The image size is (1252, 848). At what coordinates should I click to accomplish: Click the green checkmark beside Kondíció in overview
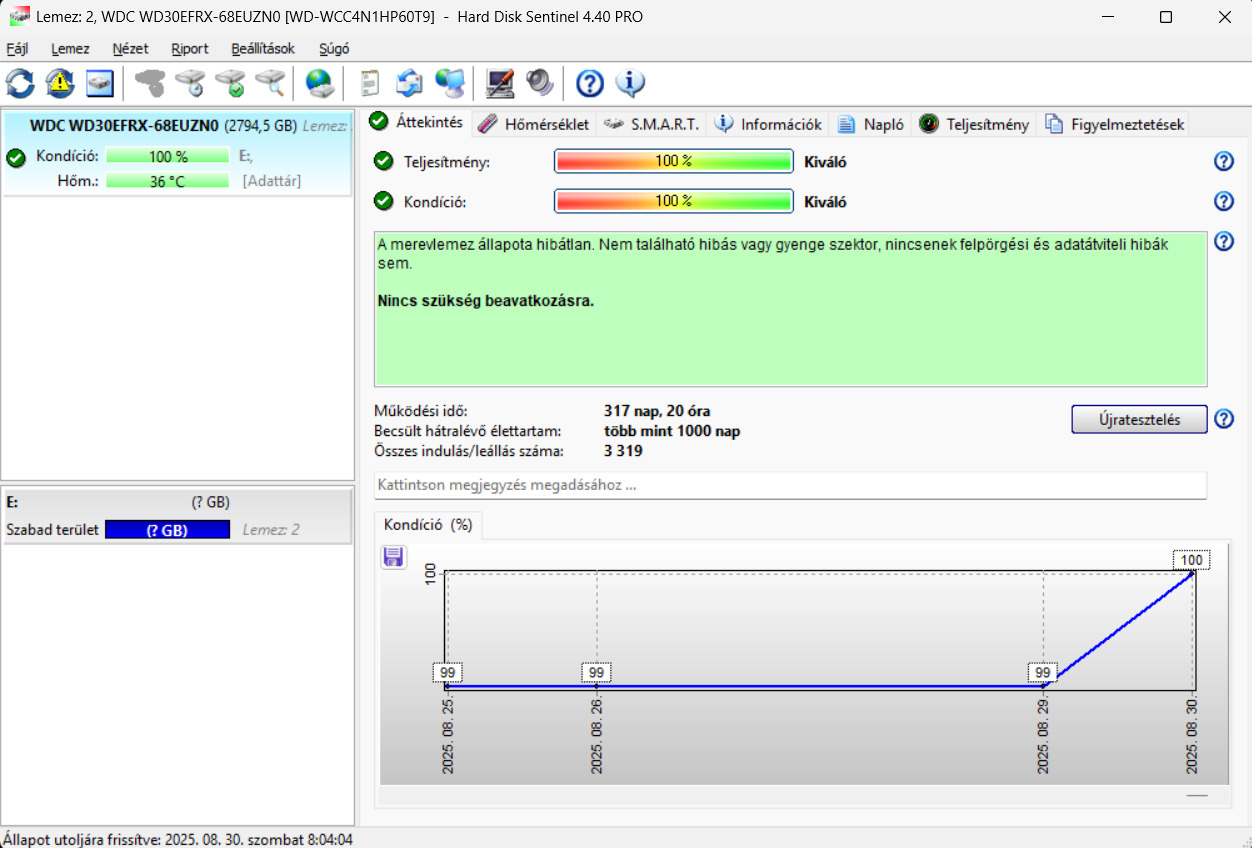(383, 202)
